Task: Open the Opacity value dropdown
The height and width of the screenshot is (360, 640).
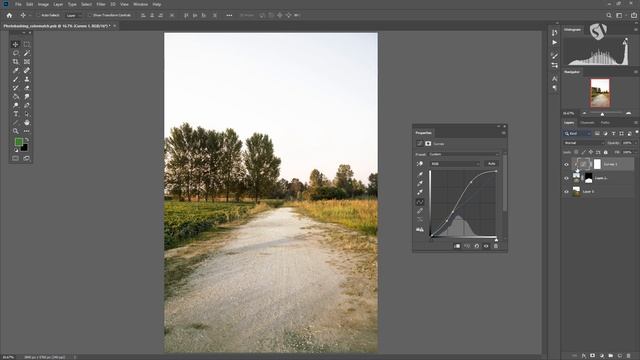Action: click(x=629, y=143)
